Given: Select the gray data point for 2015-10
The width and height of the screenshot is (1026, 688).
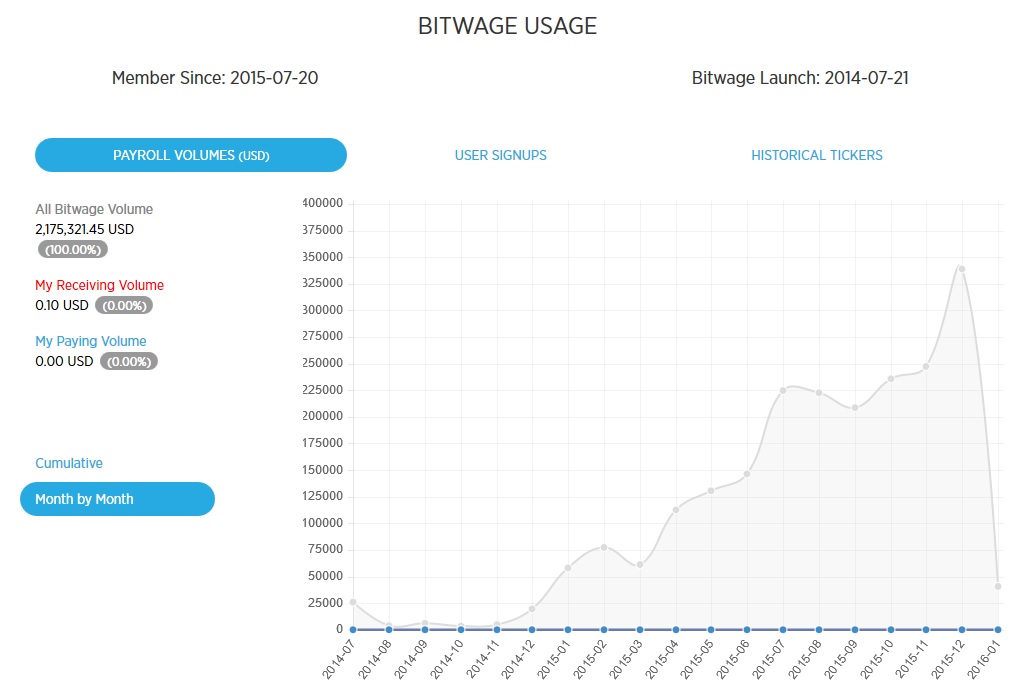Looking at the screenshot, I should 890,378.
